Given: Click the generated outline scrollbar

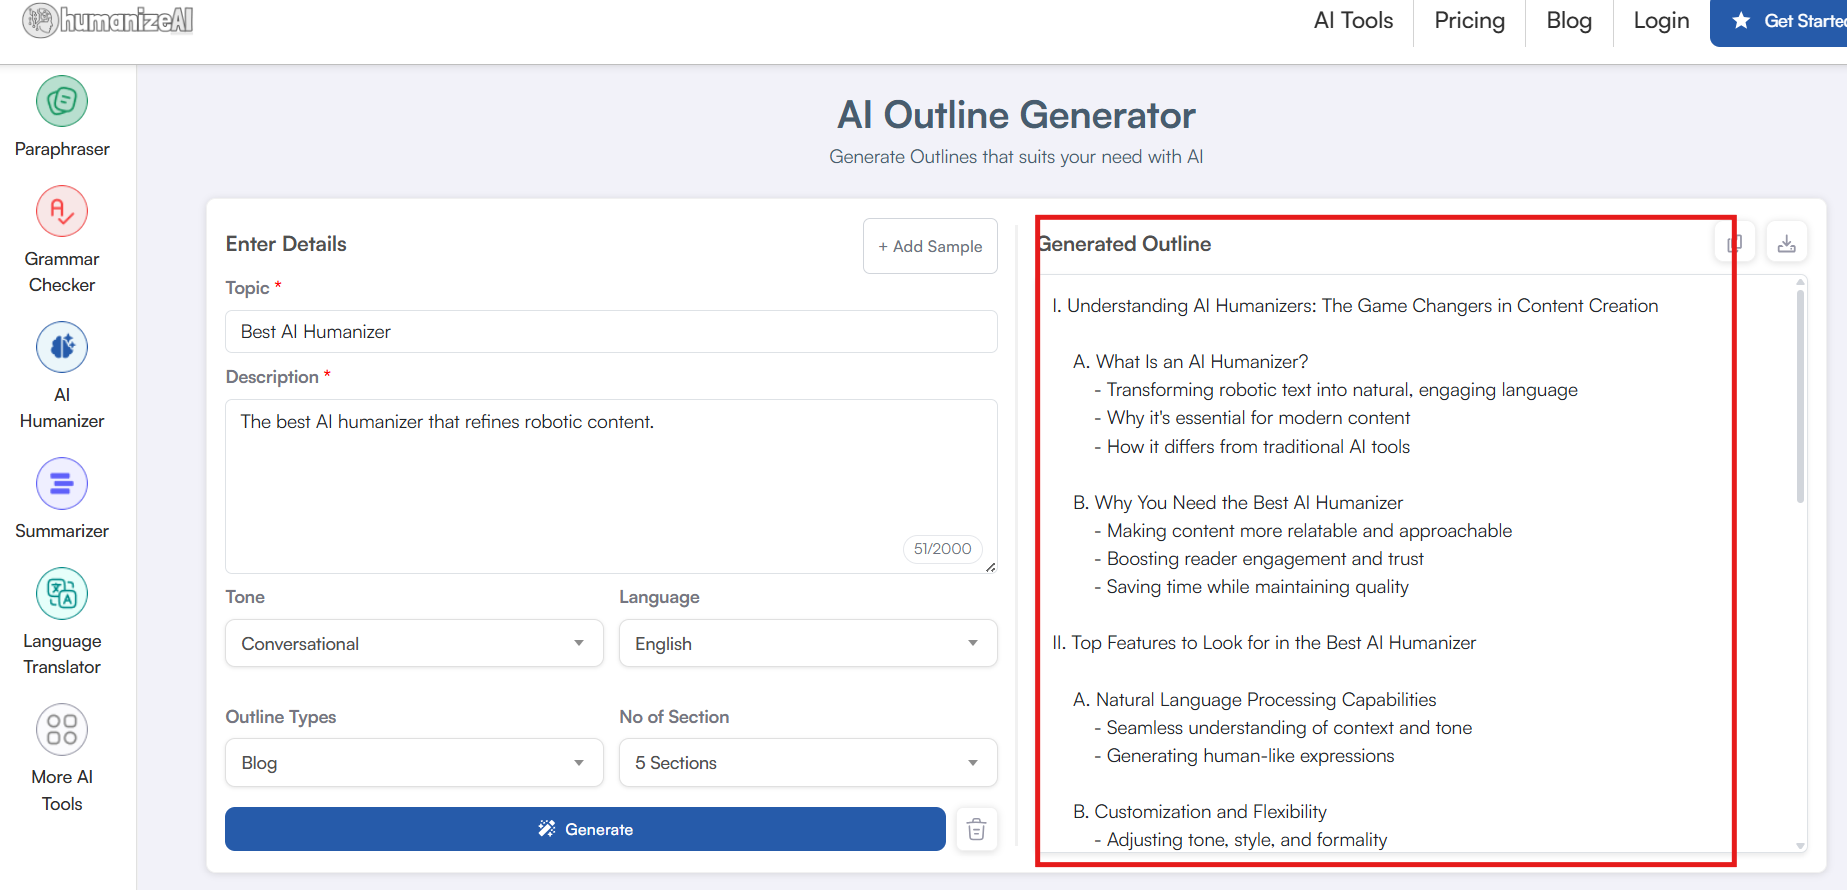Looking at the screenshot, I should point(1800,400).
